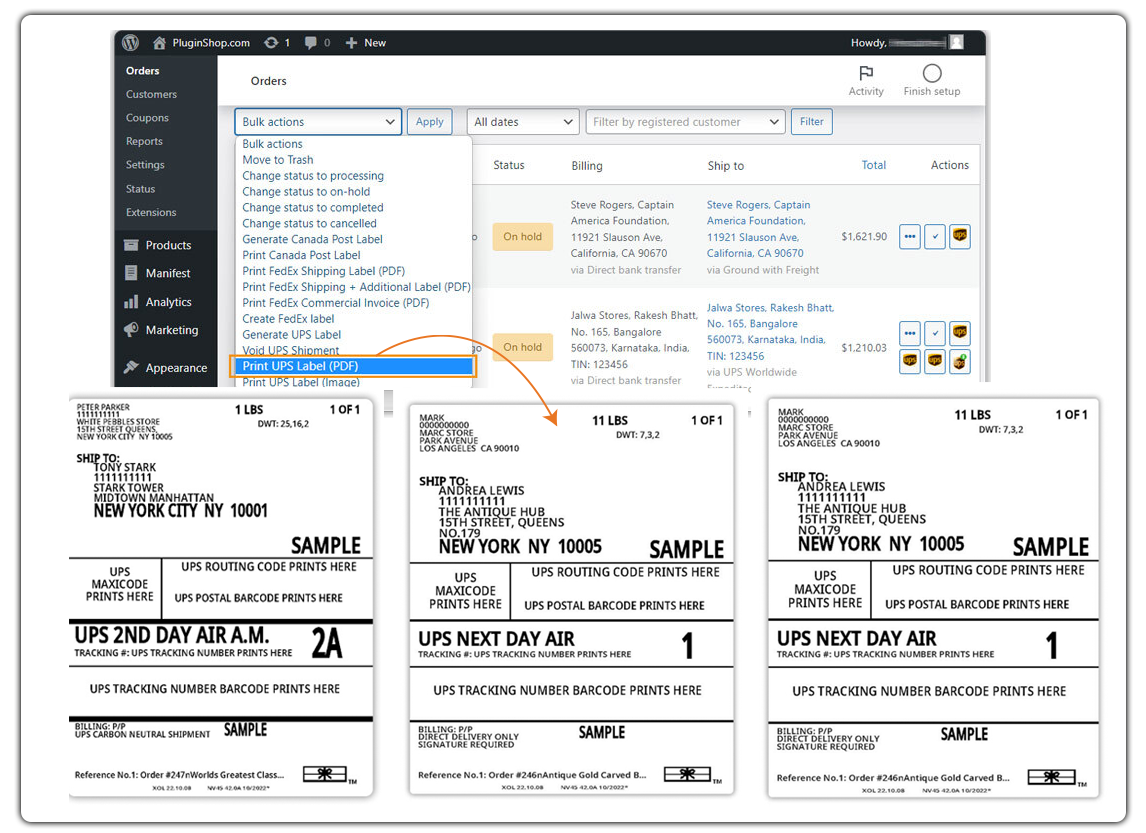Select Print UPS Label (PDF) from bulk actions
This screenshot has height=833, width=1146.
tap(301, 366)
